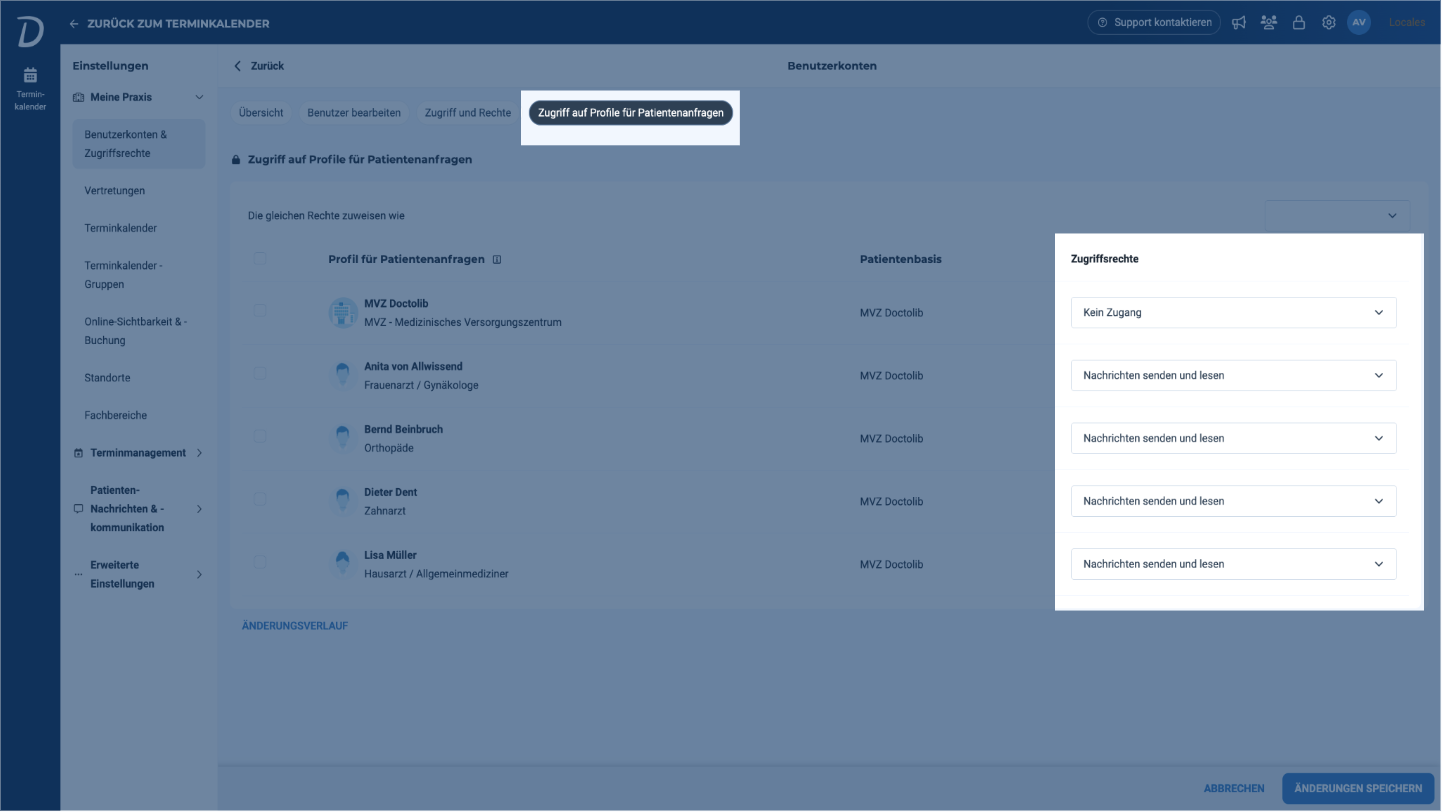1442x812 pixels.
Task: Expand Erweiterte Einstellungen section
Action: [199, 575]
